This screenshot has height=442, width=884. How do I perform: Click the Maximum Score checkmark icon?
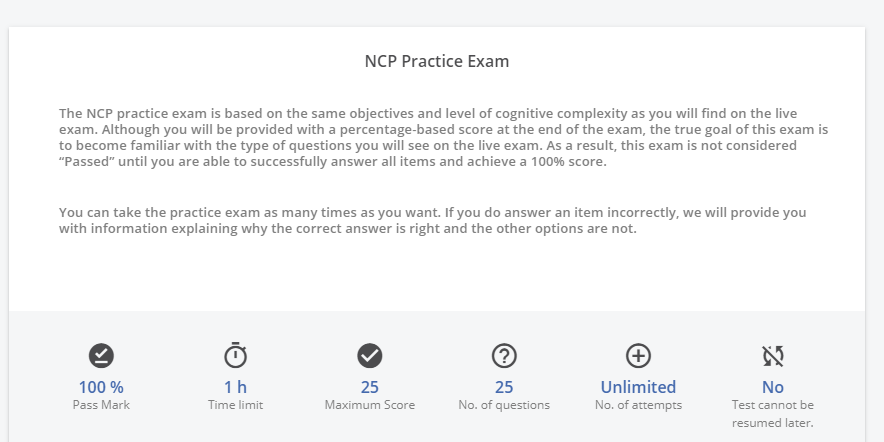pos(369,356)
